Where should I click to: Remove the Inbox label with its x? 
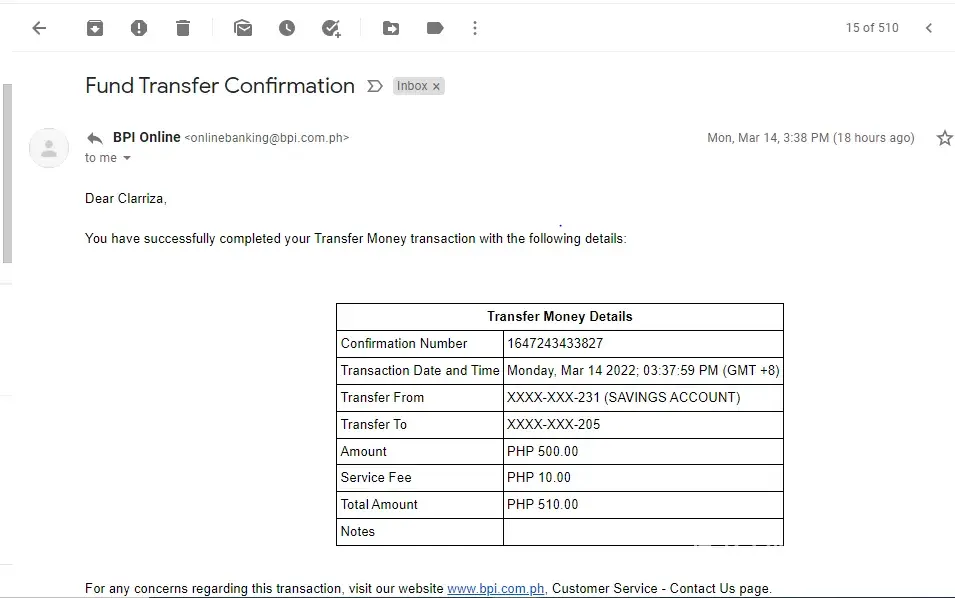437,87
